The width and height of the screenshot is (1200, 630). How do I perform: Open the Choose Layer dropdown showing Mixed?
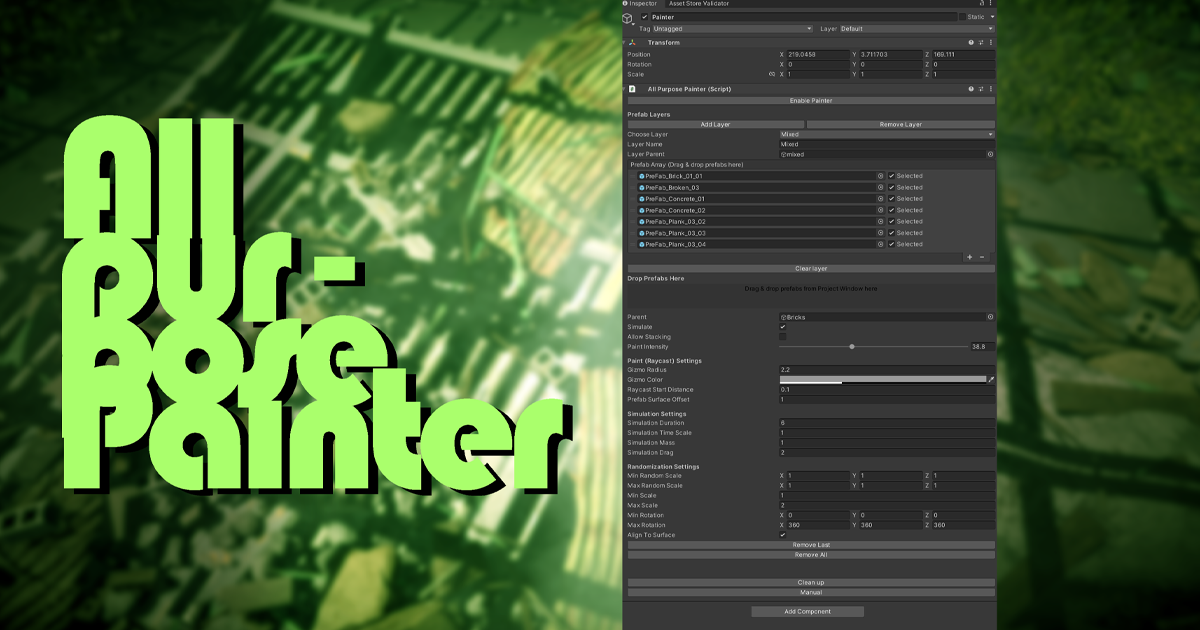coord(887,134)
